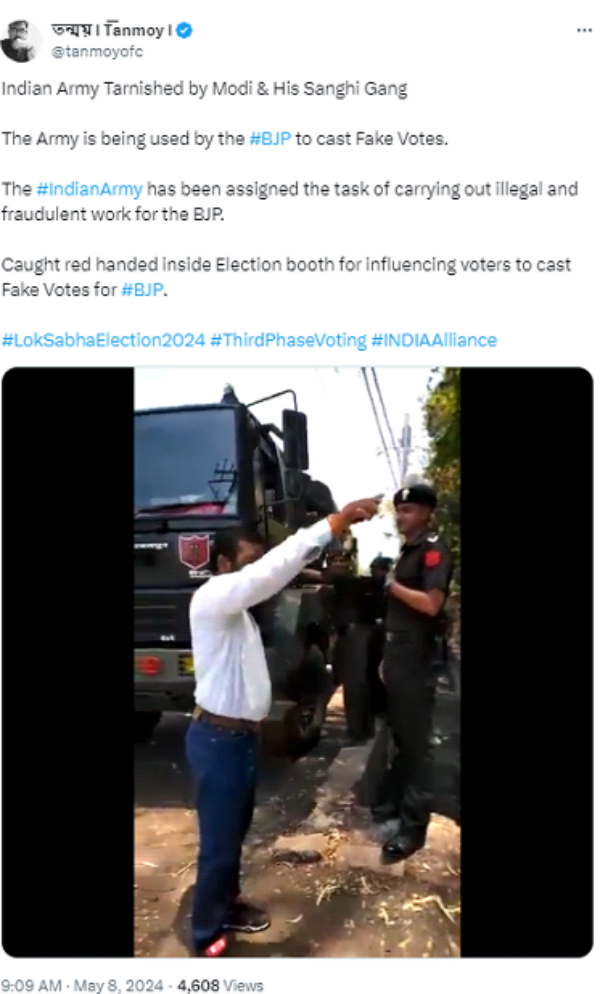Click the tweet headline about Indian Army Tarnished

(204, 89)
